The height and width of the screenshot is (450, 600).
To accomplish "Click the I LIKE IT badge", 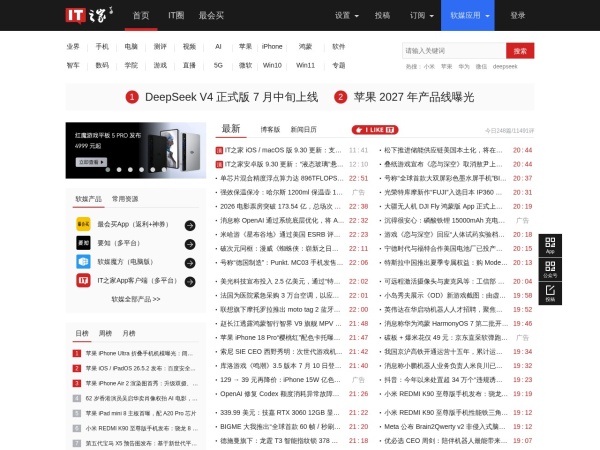I will [x=375, y=130].
